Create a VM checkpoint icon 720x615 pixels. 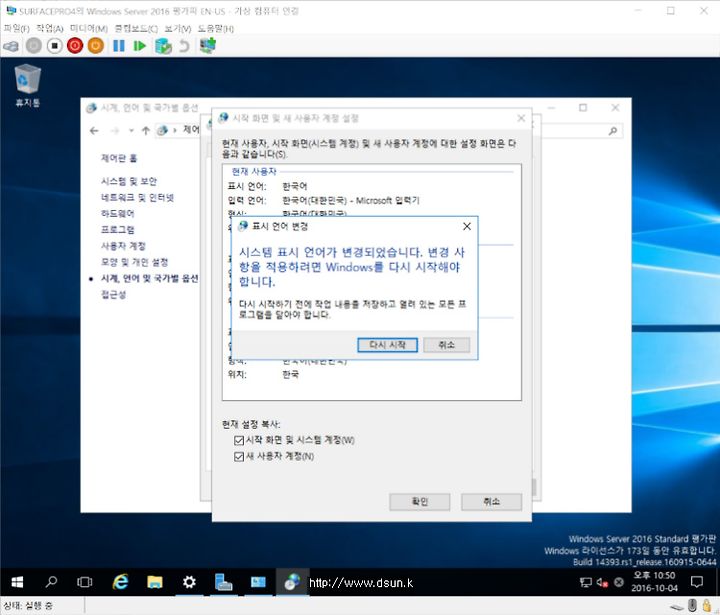(163, 46)
